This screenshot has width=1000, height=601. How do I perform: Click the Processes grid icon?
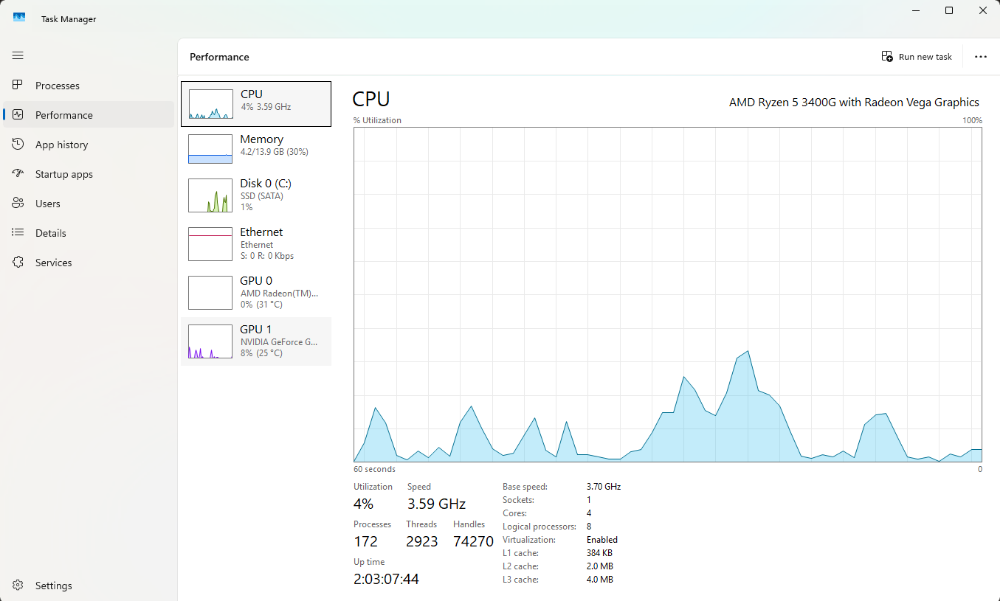click(18, 85)
